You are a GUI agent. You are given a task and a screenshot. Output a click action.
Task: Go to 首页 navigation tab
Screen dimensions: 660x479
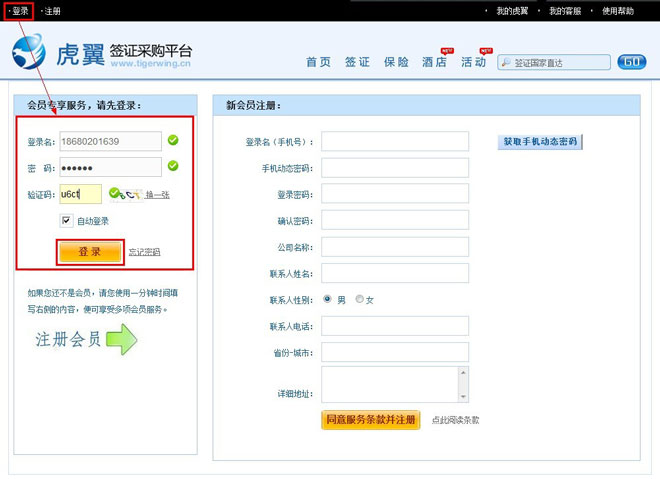319,62
